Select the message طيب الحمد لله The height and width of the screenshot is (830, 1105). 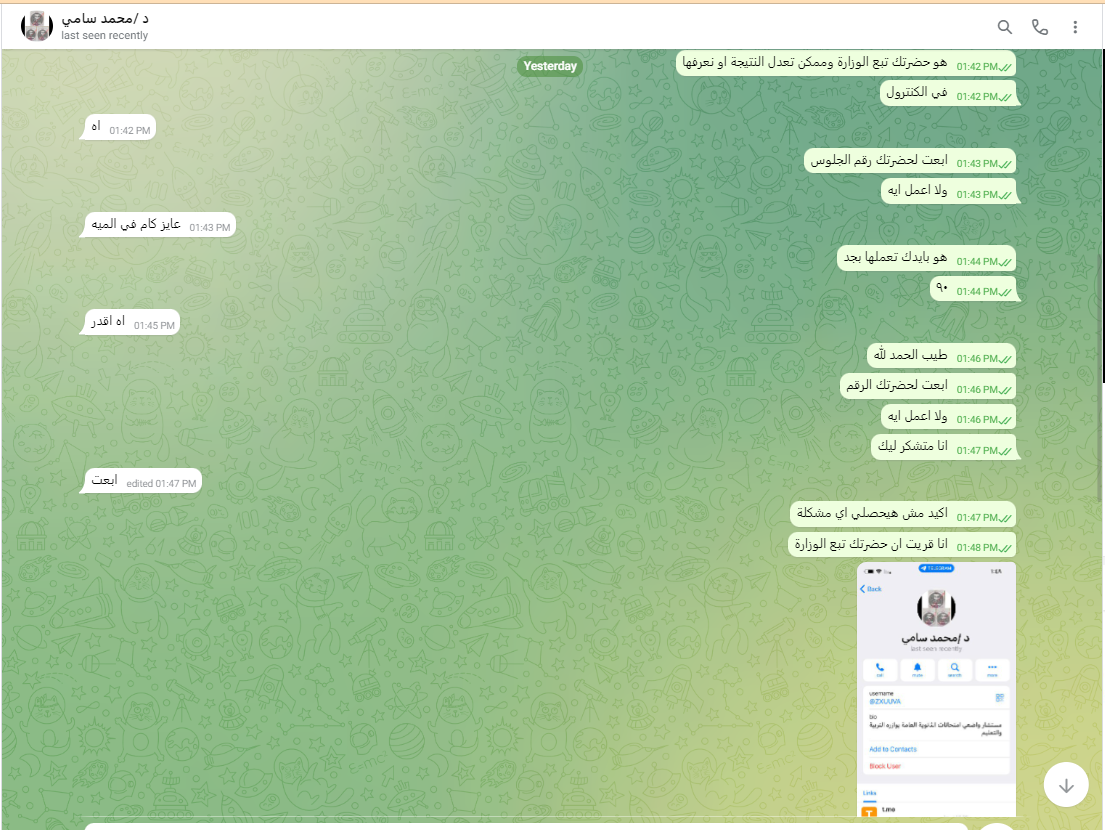tap(941, 356)
